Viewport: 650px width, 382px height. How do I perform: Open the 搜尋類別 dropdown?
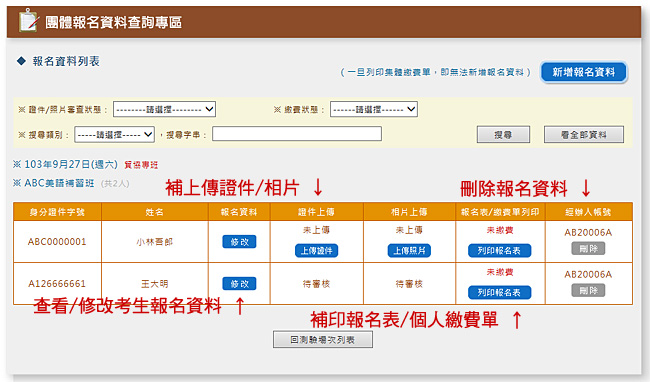pyautogui.click(x=114, y=135)
